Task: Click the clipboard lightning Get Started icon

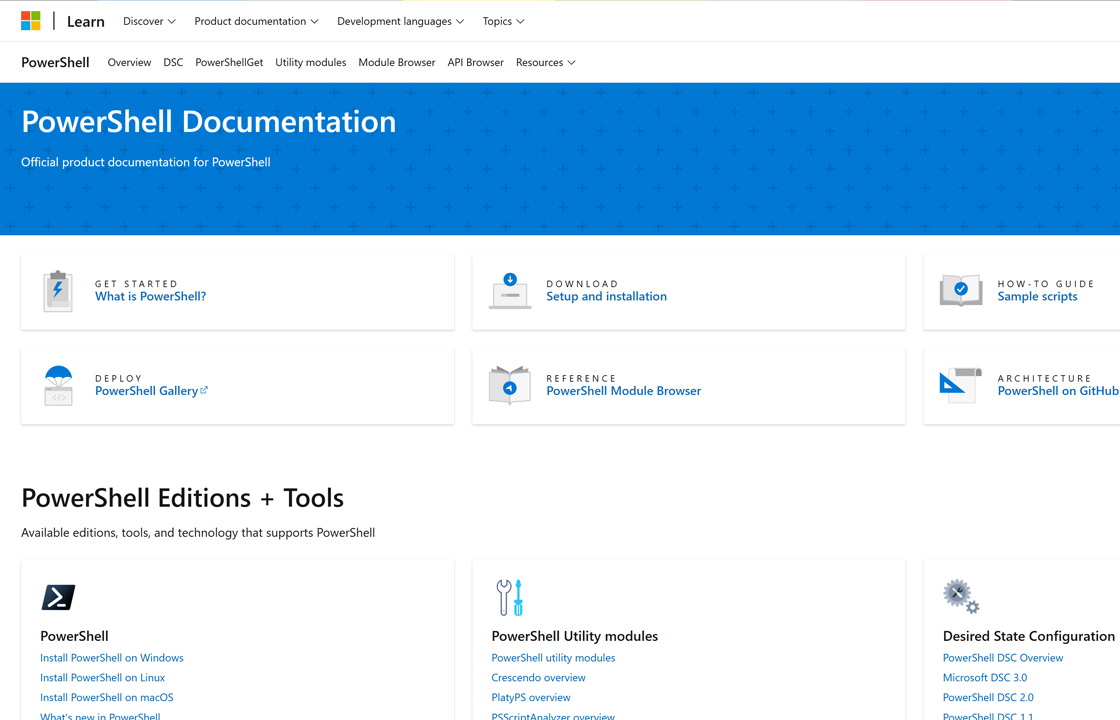Action: pos(58,291)
